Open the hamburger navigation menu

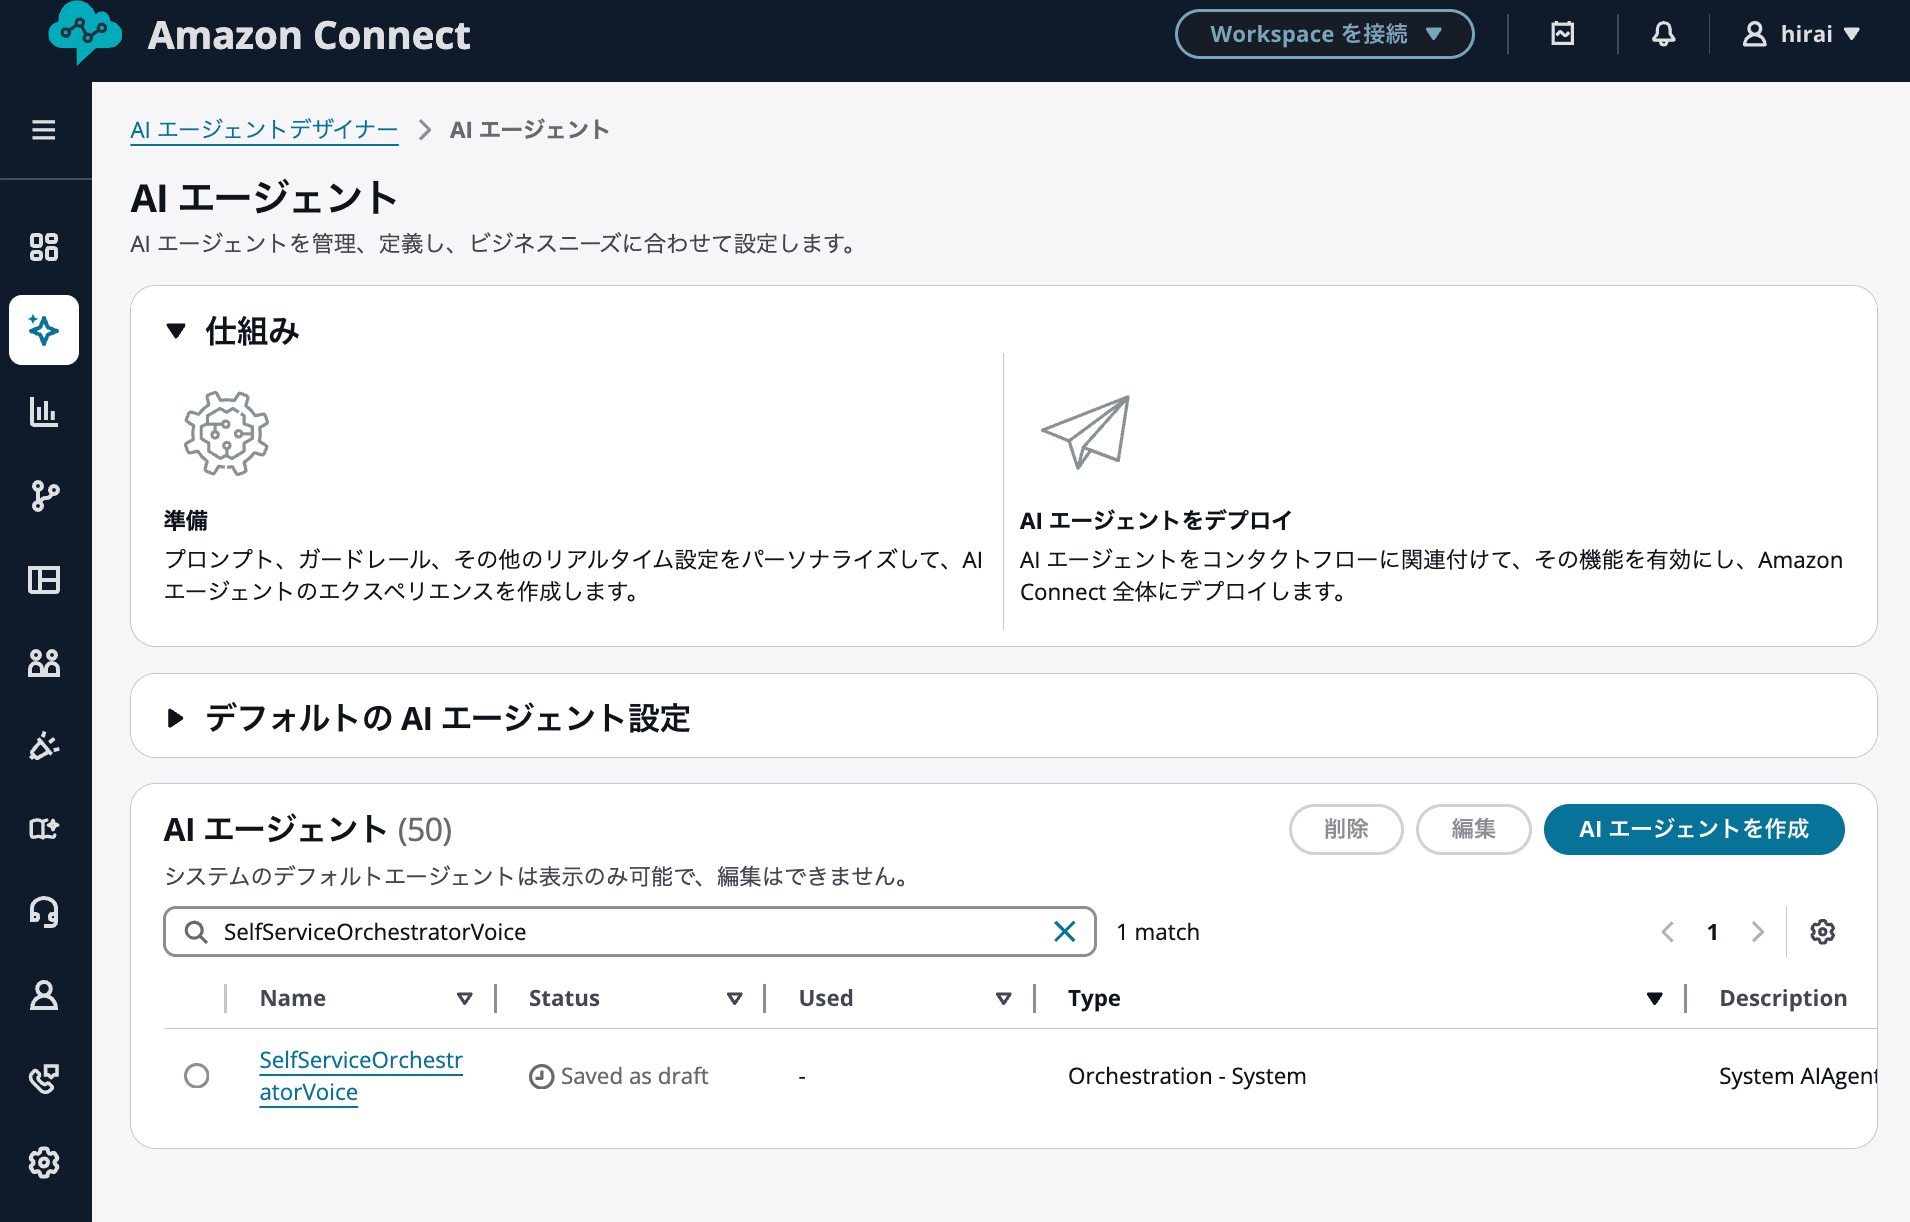(44, 130)
